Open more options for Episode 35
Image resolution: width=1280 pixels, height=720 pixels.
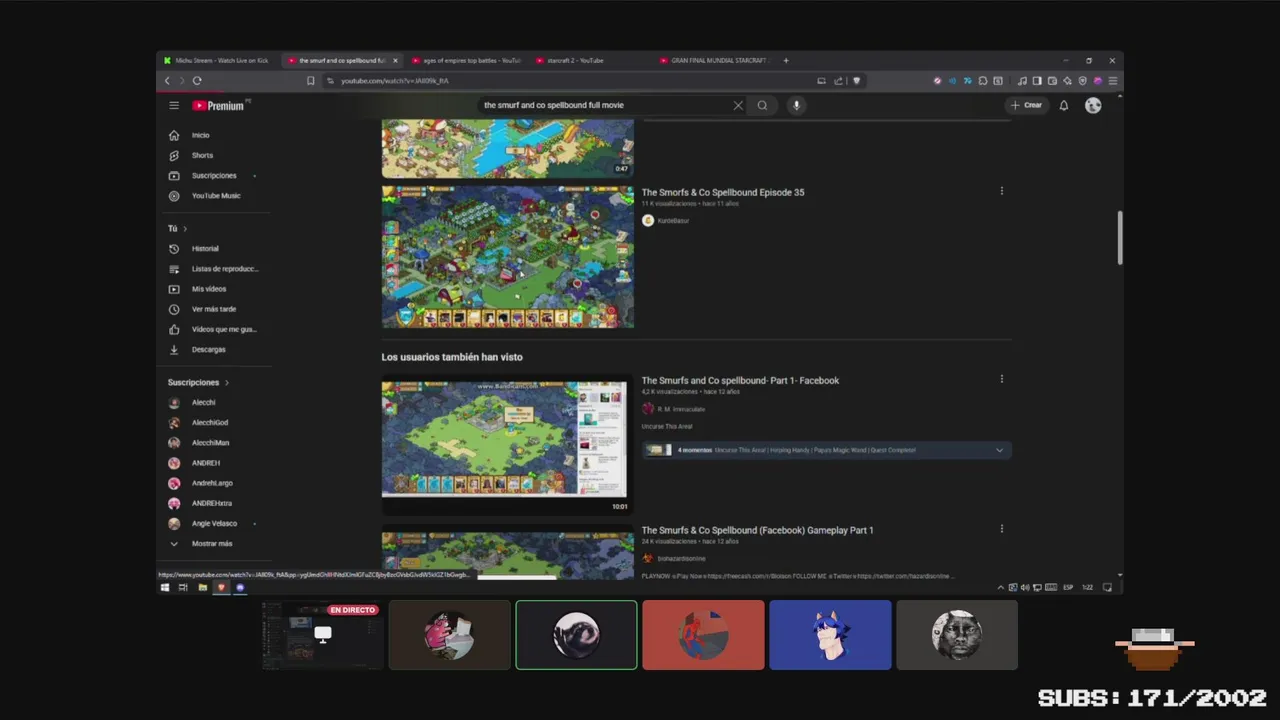tap(1001, 191)
